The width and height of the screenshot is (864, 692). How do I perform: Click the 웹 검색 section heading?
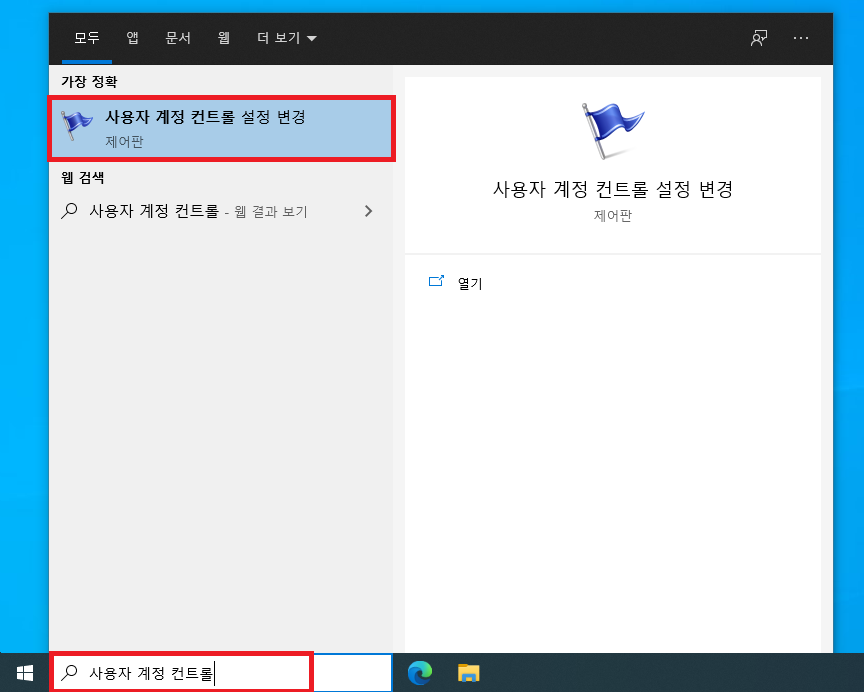point(83,177)
